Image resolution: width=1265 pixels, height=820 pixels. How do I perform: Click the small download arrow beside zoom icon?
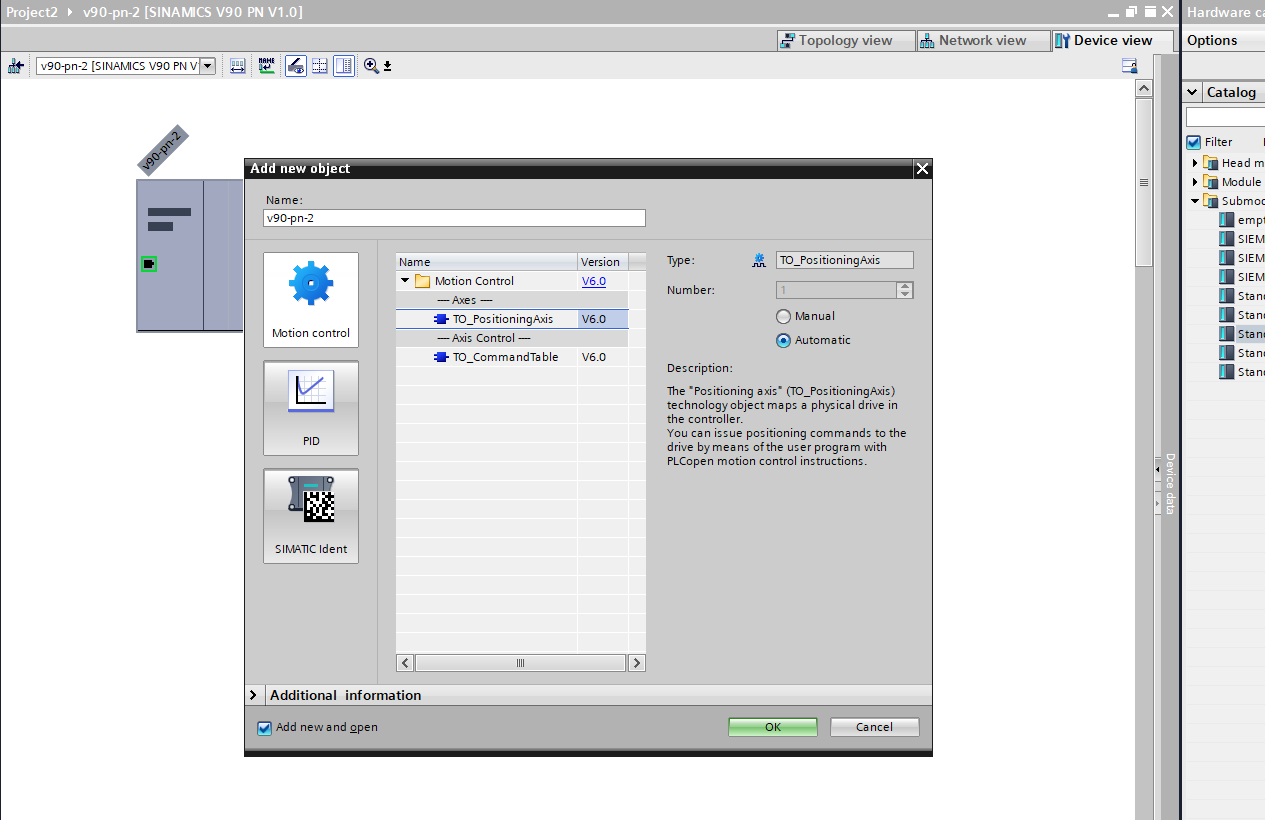pos(388,67)
